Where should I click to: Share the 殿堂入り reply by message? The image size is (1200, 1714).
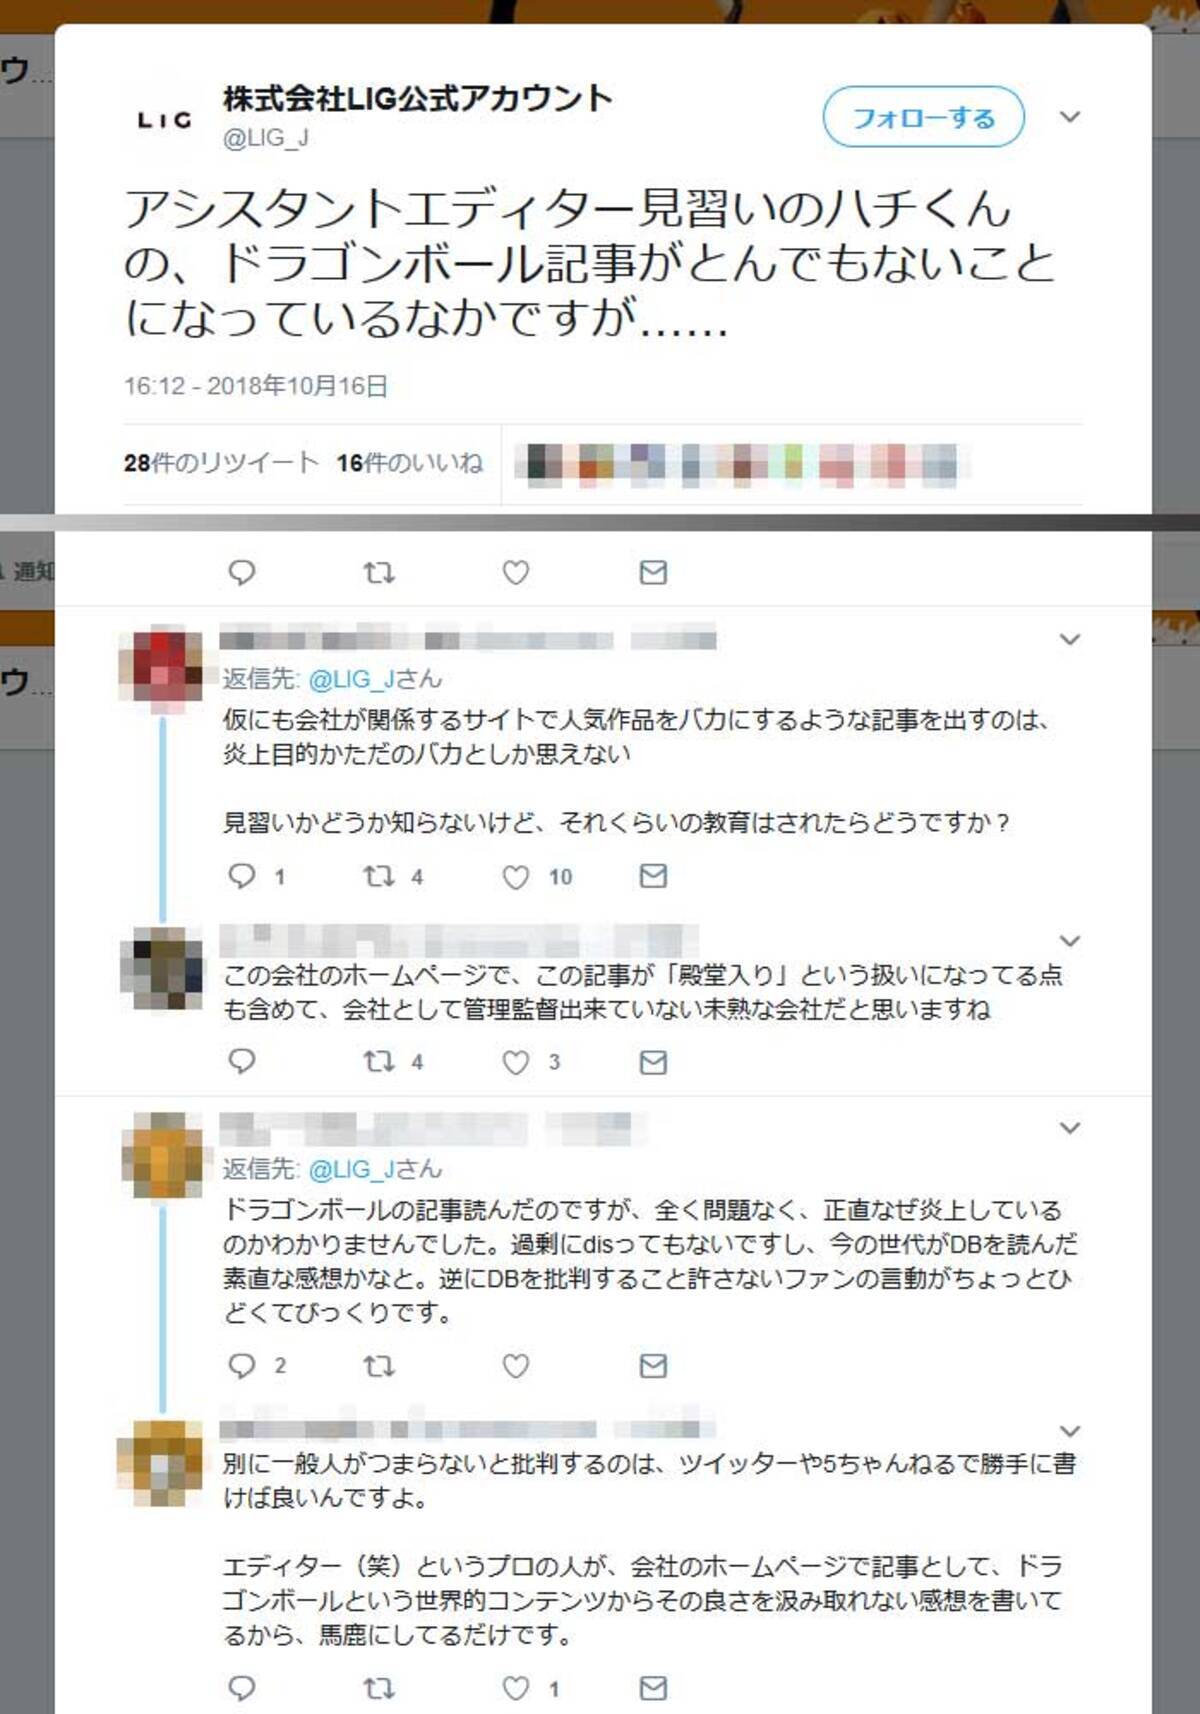pos(653,1062)
